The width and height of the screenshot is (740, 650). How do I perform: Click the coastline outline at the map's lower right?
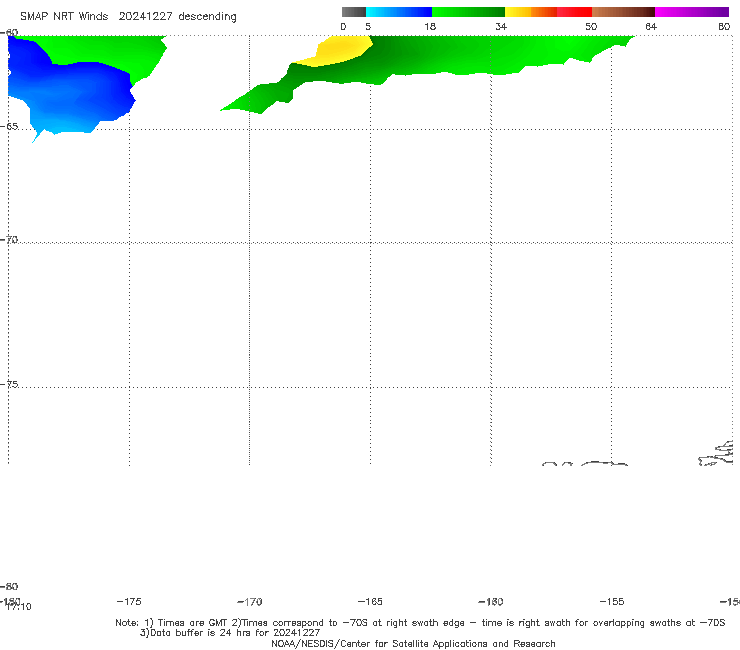click(x=716, y=454)
